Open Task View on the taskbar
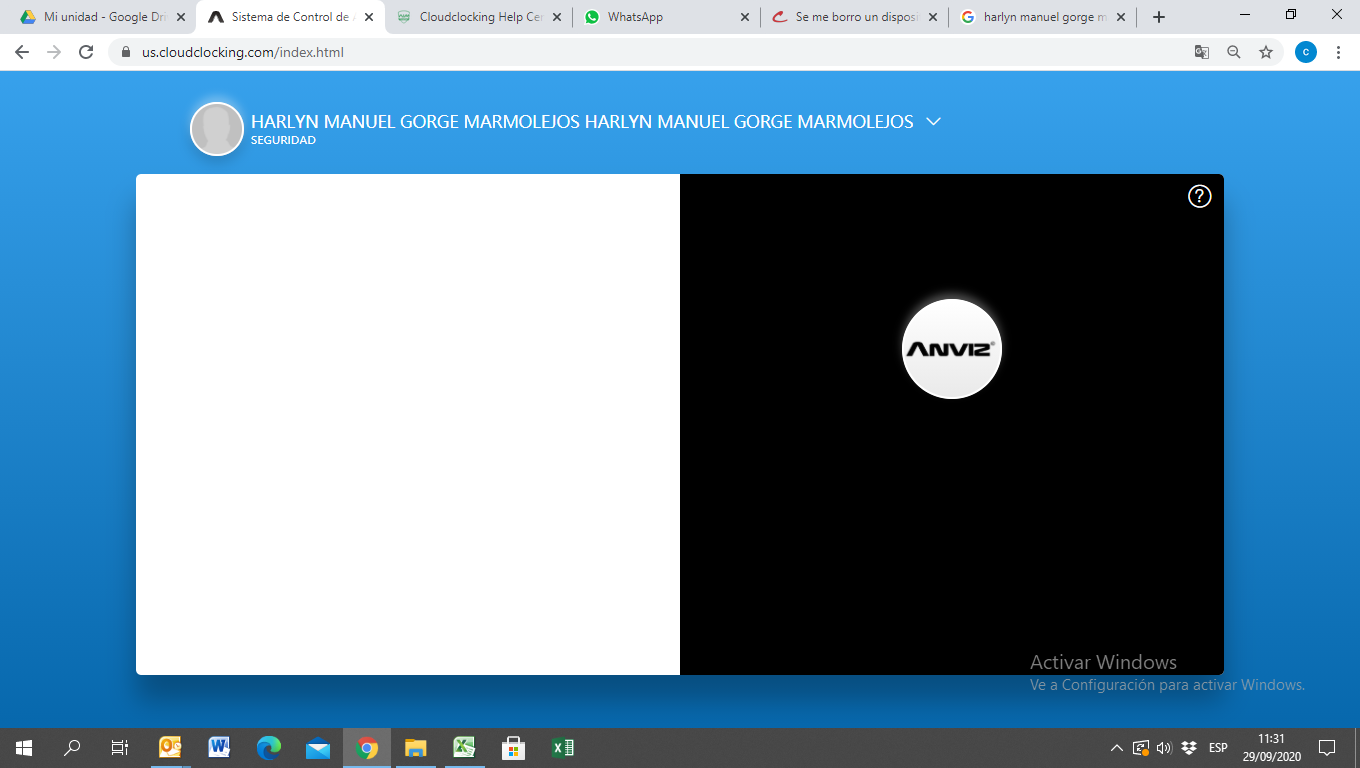 coord(120,747)
